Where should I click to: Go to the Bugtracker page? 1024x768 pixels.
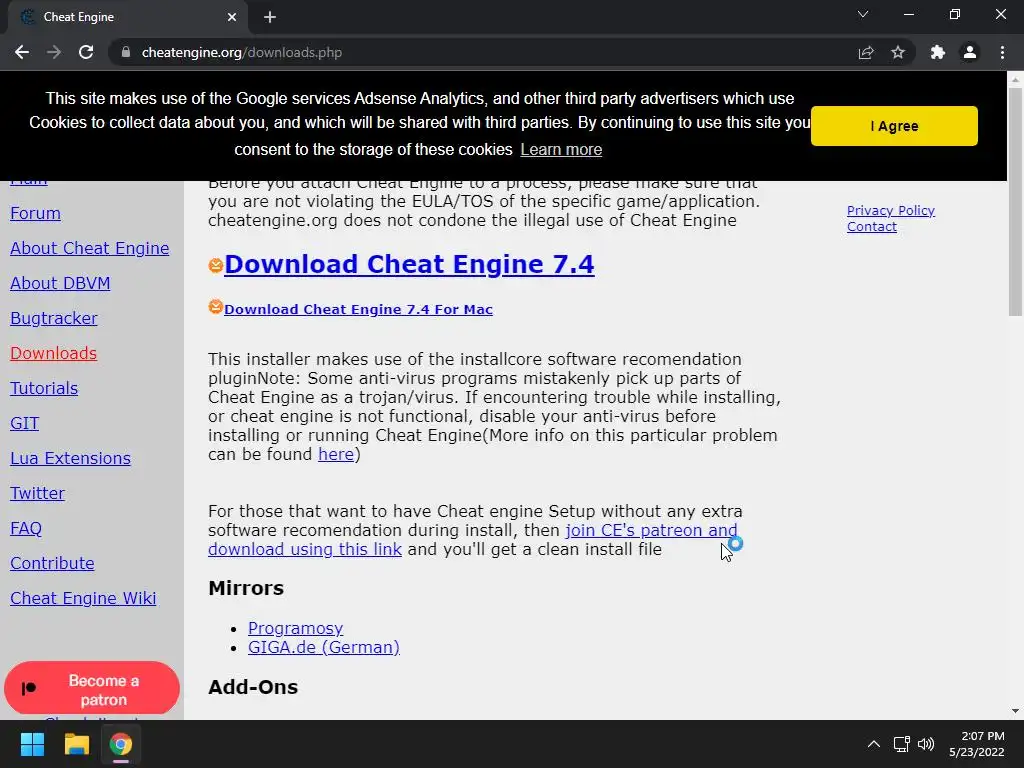(x=54, y=318)
